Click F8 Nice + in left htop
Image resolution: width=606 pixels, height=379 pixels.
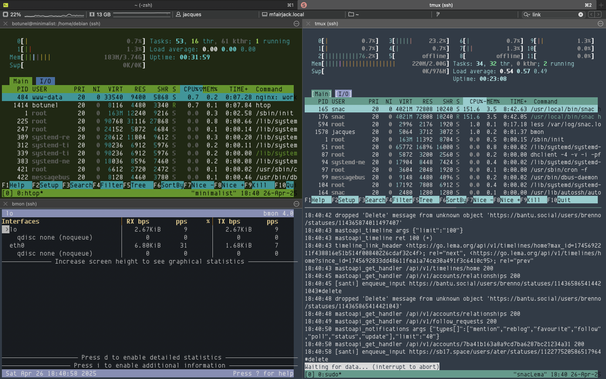tap(229, 185)
